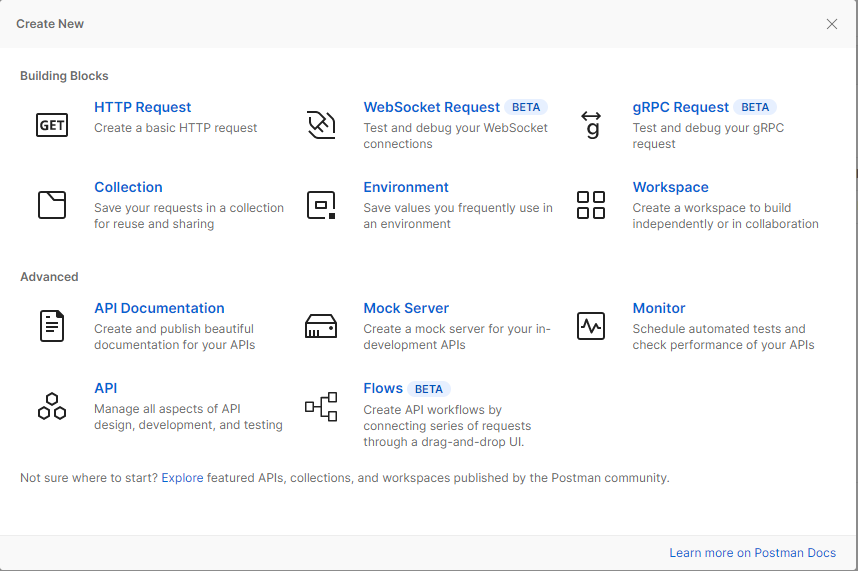Viewport: 858px width, 571px height.
Task: Open the Environment title link
Action: point(406,187)
